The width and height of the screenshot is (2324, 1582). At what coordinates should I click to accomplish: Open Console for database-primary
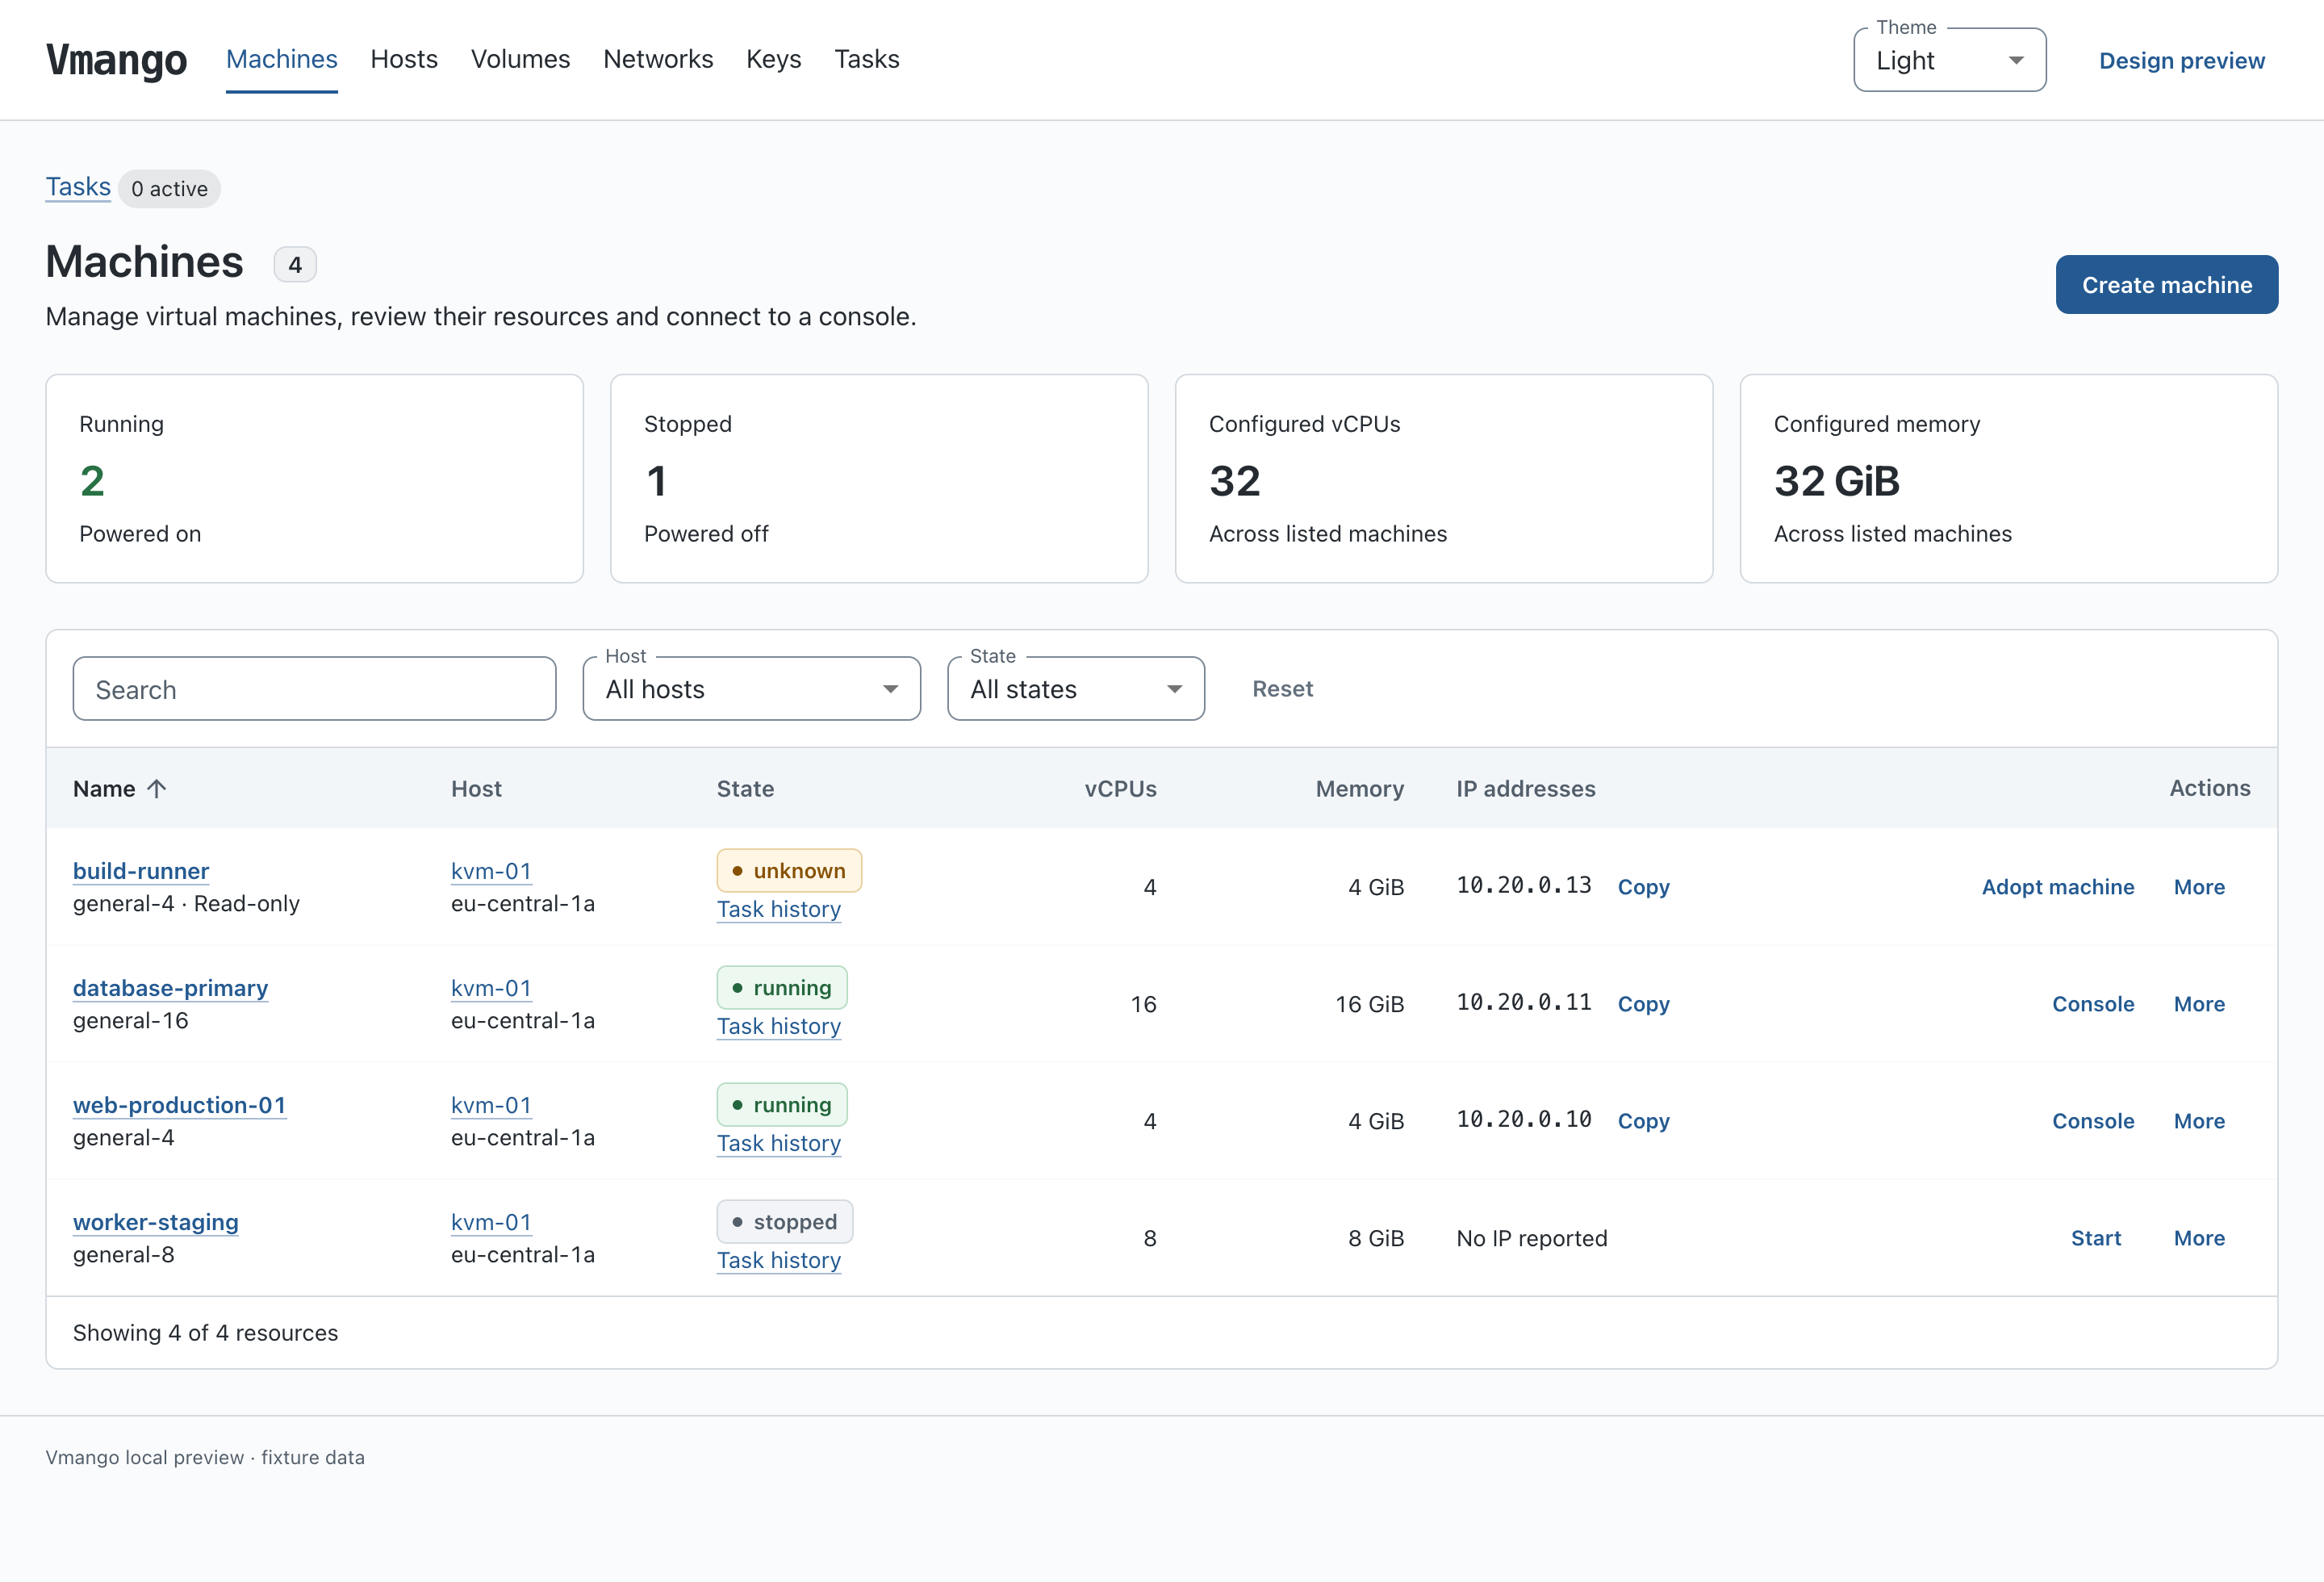[x=2093, y=1004]
